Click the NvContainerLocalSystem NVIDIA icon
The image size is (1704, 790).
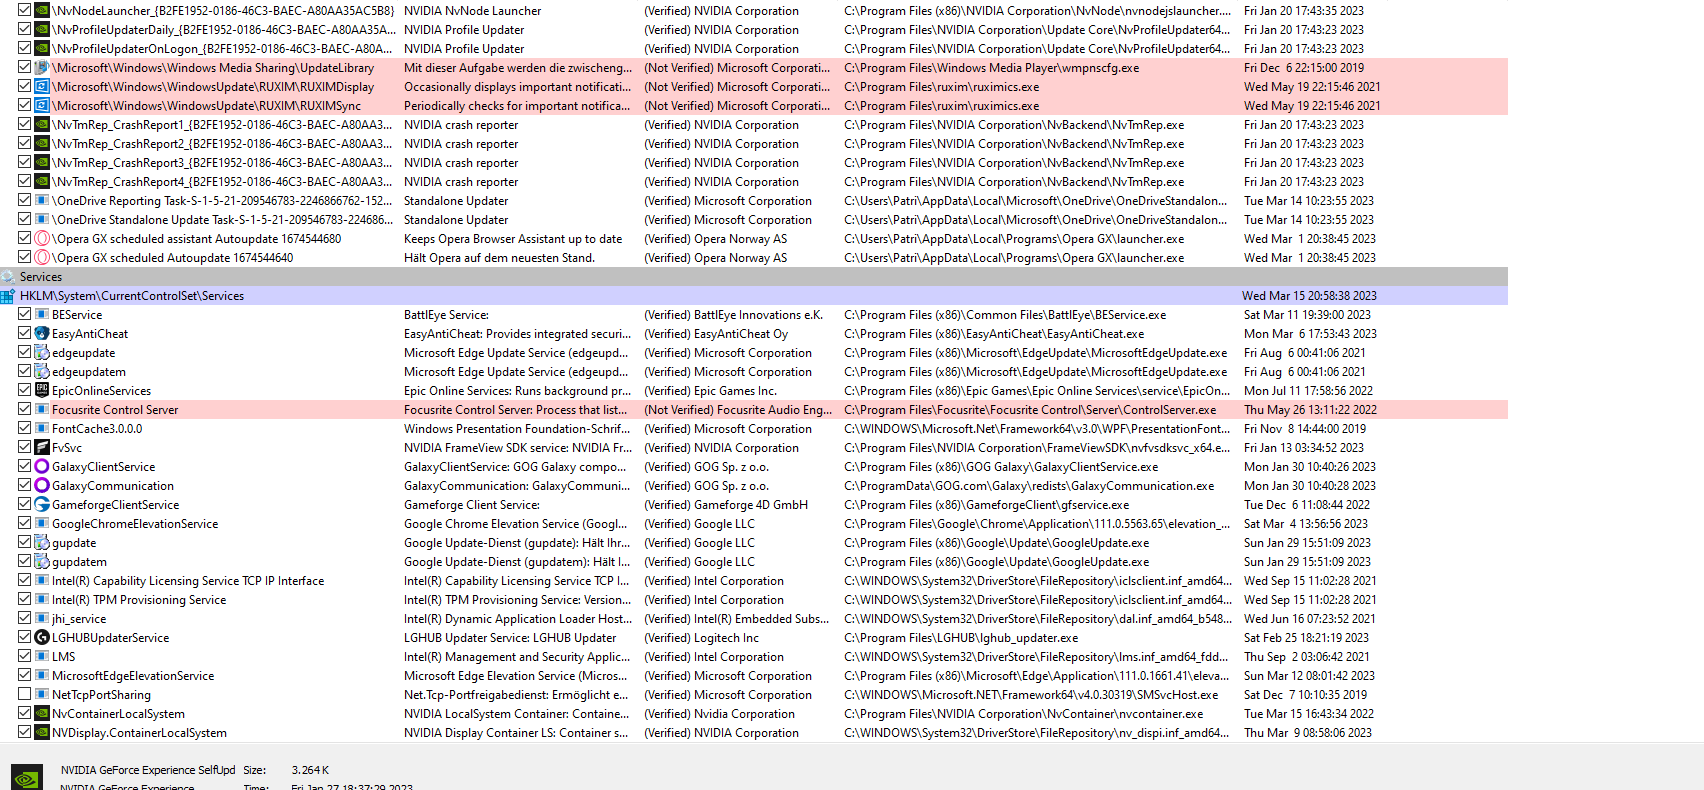[x=42, y=714]
